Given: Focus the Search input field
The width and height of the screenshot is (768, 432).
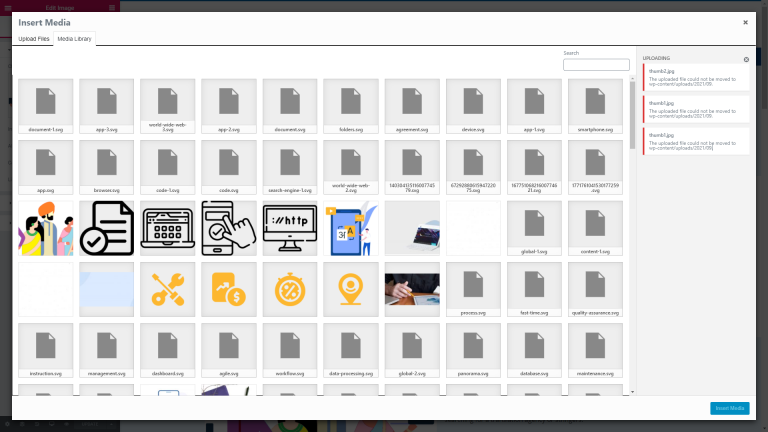Looking at the screenshot, I should tap(596, 65).
